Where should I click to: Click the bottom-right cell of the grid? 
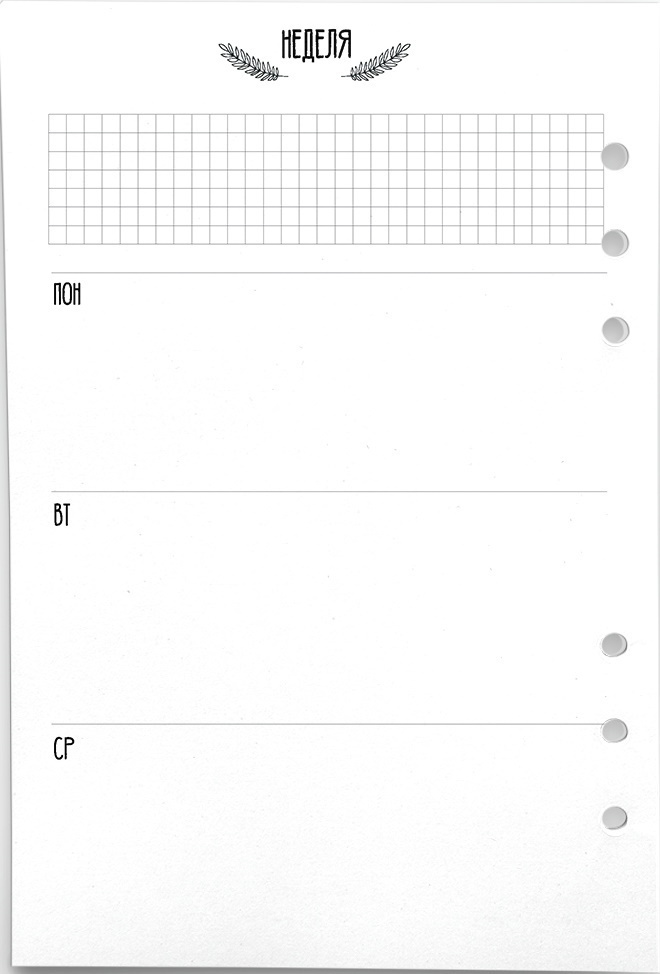pyautogui.click(x=595, y=235)
